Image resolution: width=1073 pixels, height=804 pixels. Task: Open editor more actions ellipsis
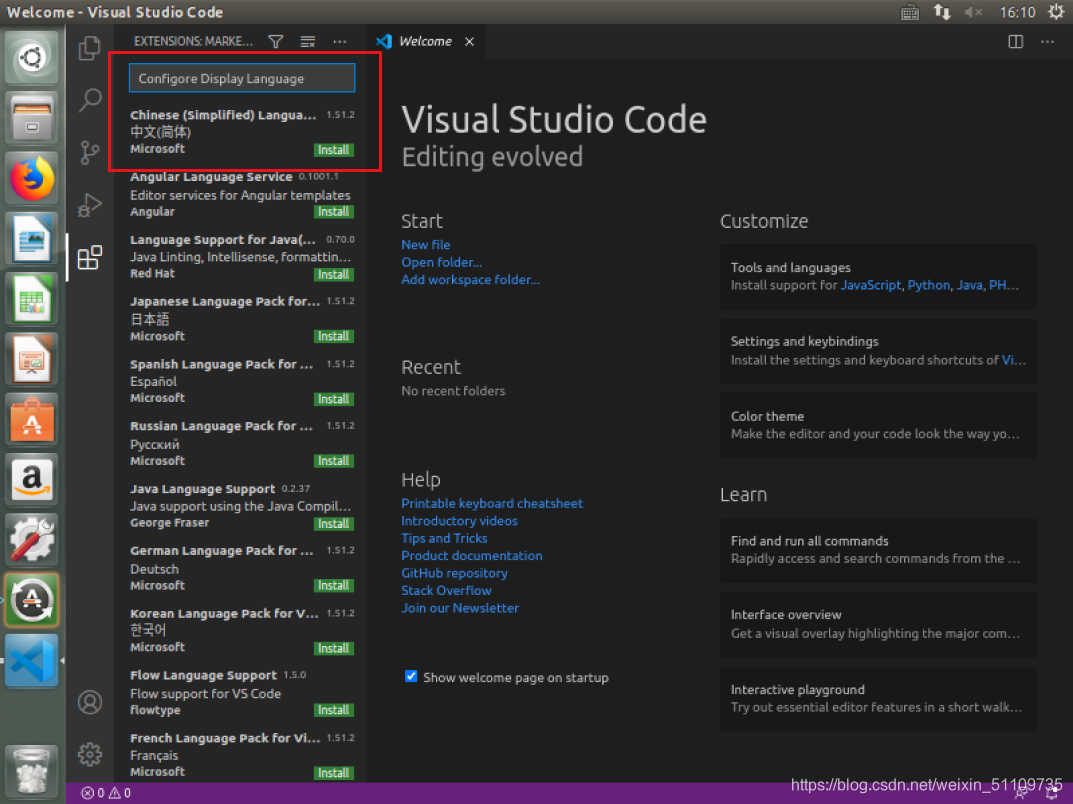tap(1047, 42)
